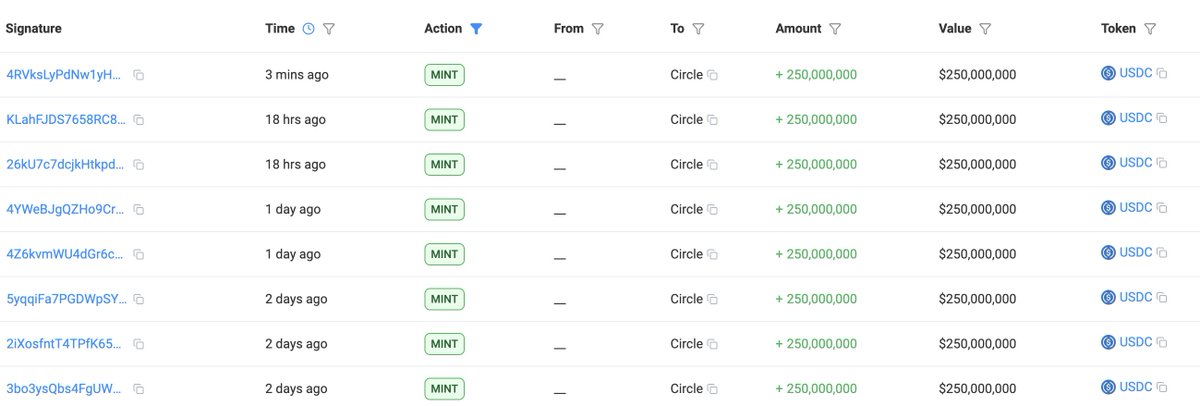Viewport: 1200px width, 406px height.
Task: Click USDC coin logo in last row
Action: point(1108,387)
